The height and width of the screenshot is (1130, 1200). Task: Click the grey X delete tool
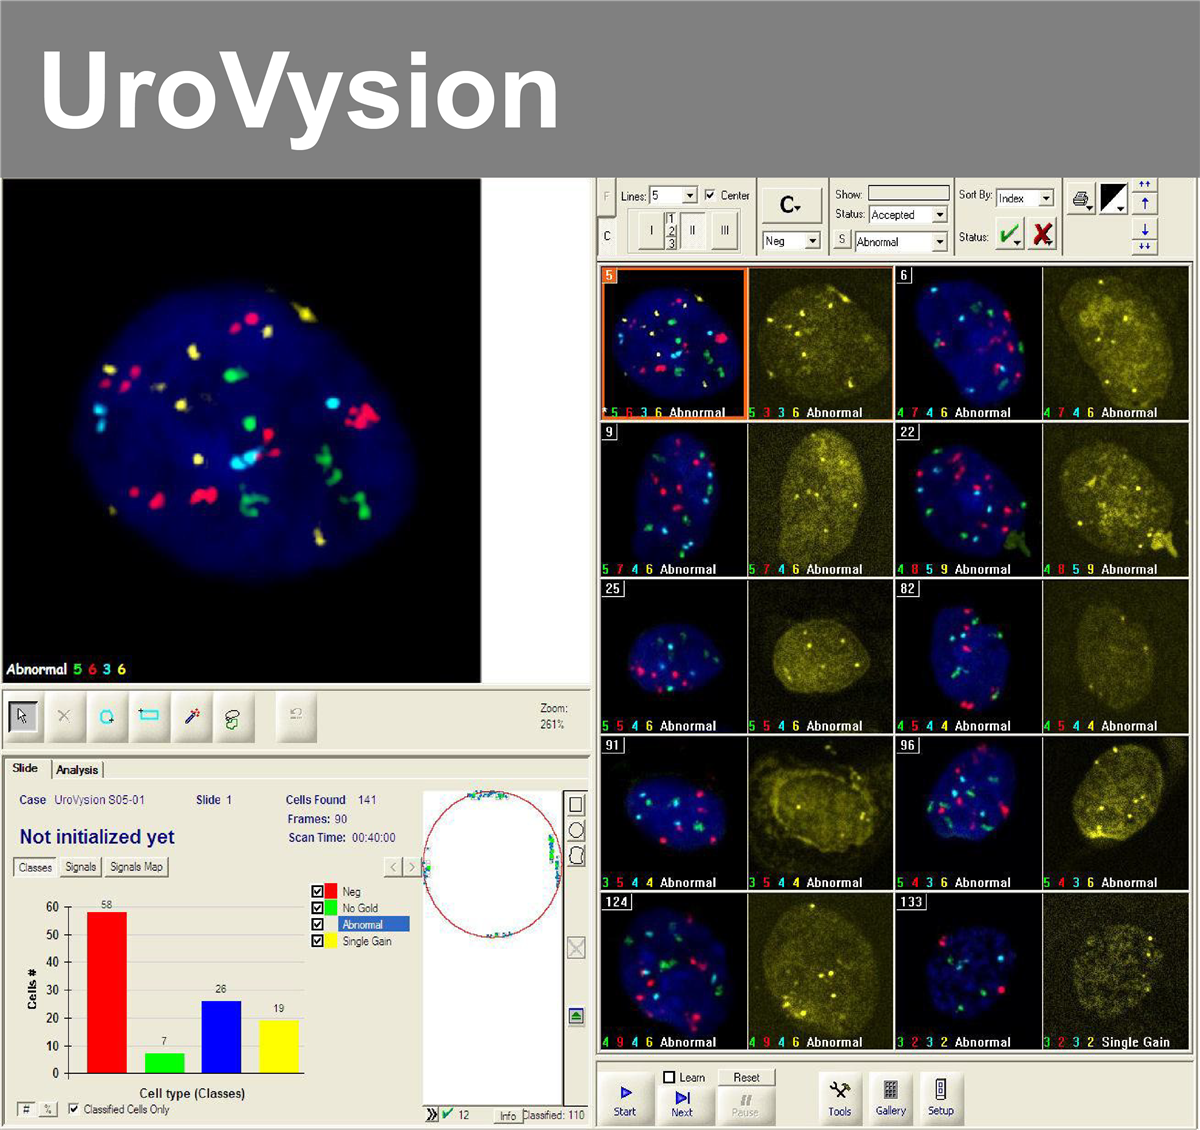(64, 716)
